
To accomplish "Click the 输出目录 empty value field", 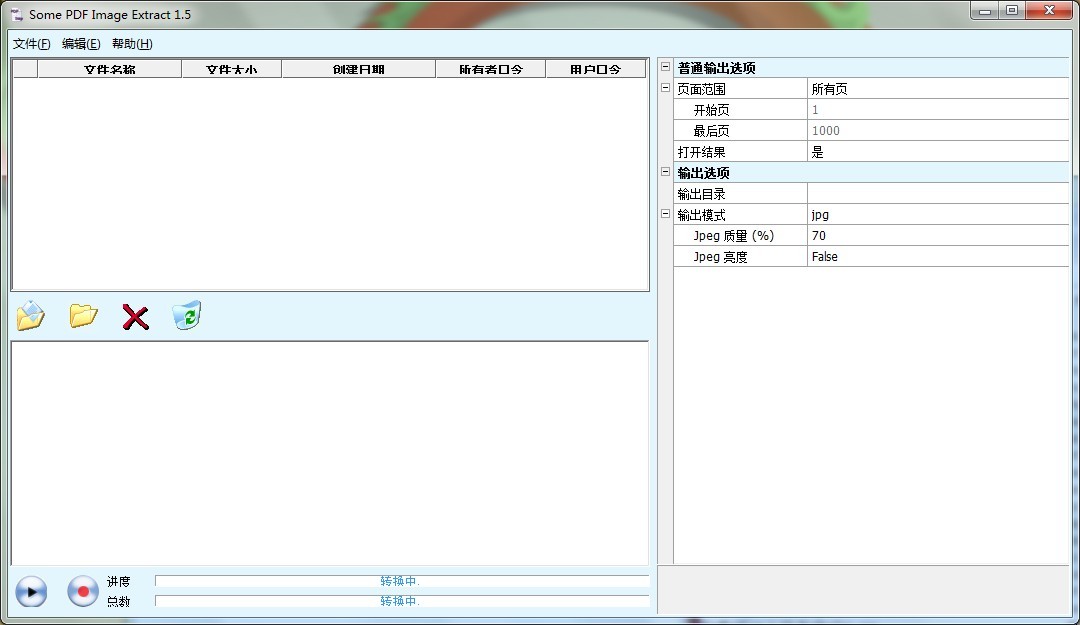I will tap(937, 194).
